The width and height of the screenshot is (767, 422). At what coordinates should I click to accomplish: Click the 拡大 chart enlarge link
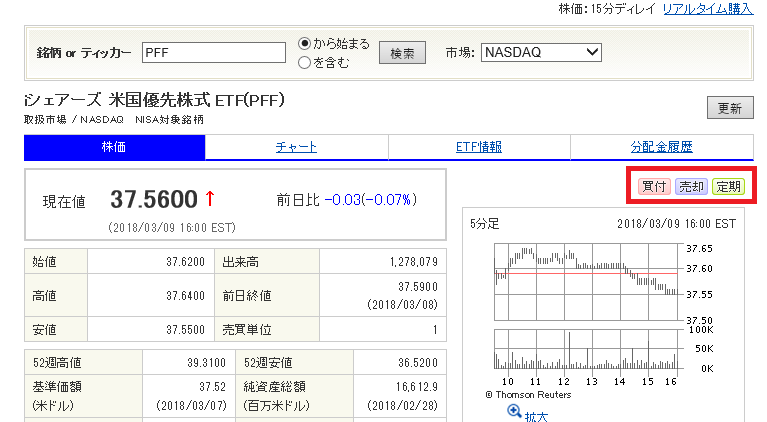pyautogui.click(x=536, y=416)
